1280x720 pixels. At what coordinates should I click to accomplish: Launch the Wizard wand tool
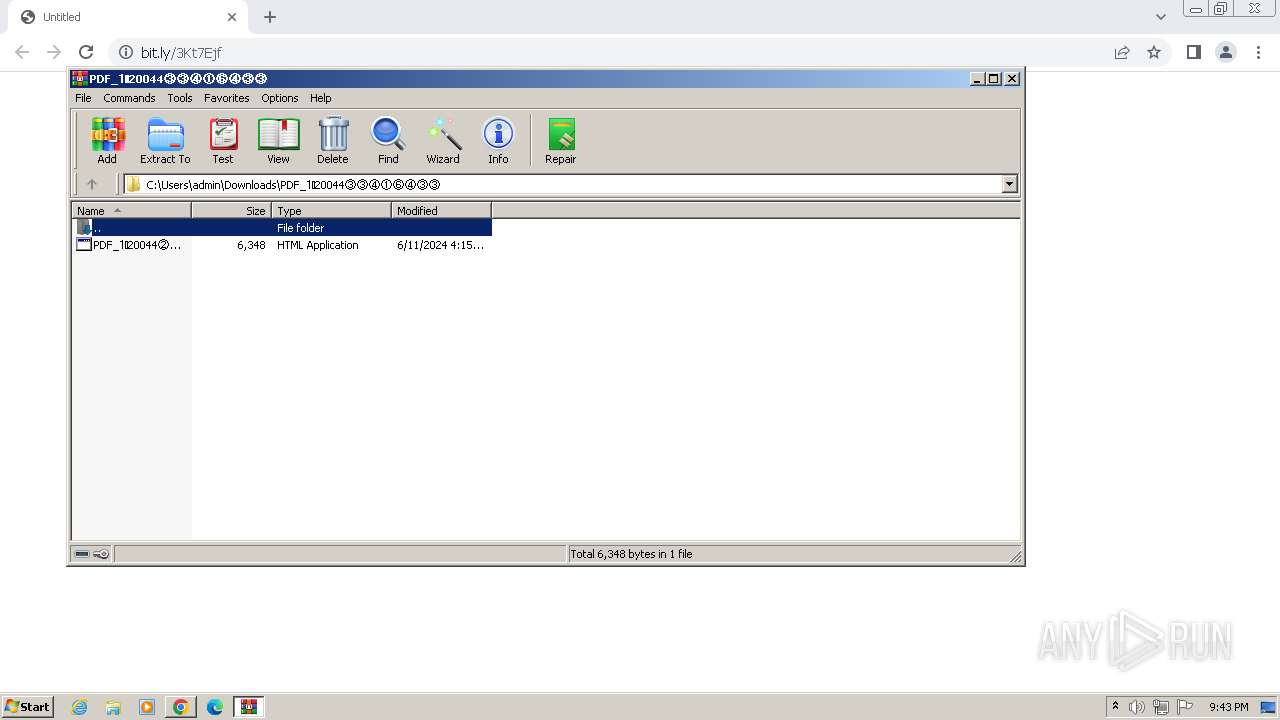pyautogui.click(x=443, y=140)
